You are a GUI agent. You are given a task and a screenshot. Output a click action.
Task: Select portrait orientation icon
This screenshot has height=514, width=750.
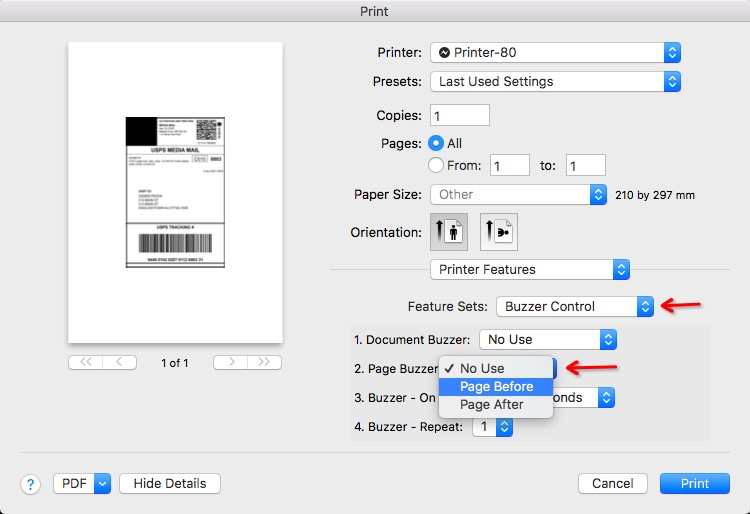[449, 233]
